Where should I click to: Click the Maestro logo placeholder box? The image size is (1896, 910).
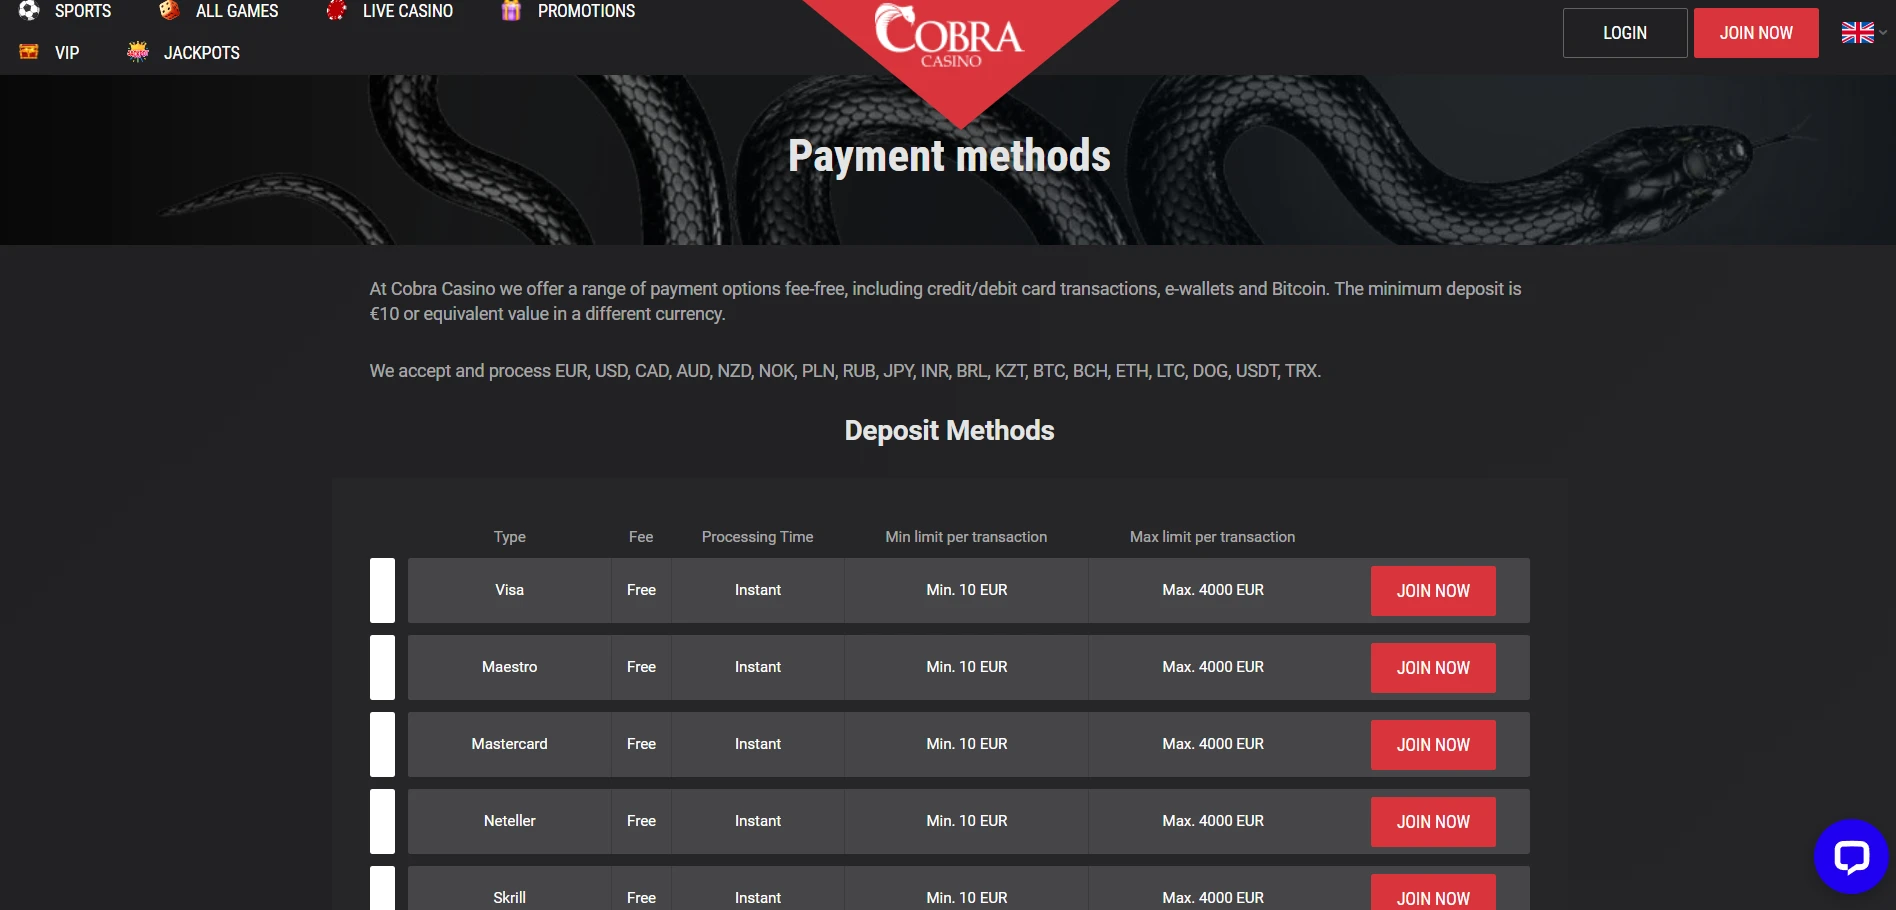[x=382, y=667]
